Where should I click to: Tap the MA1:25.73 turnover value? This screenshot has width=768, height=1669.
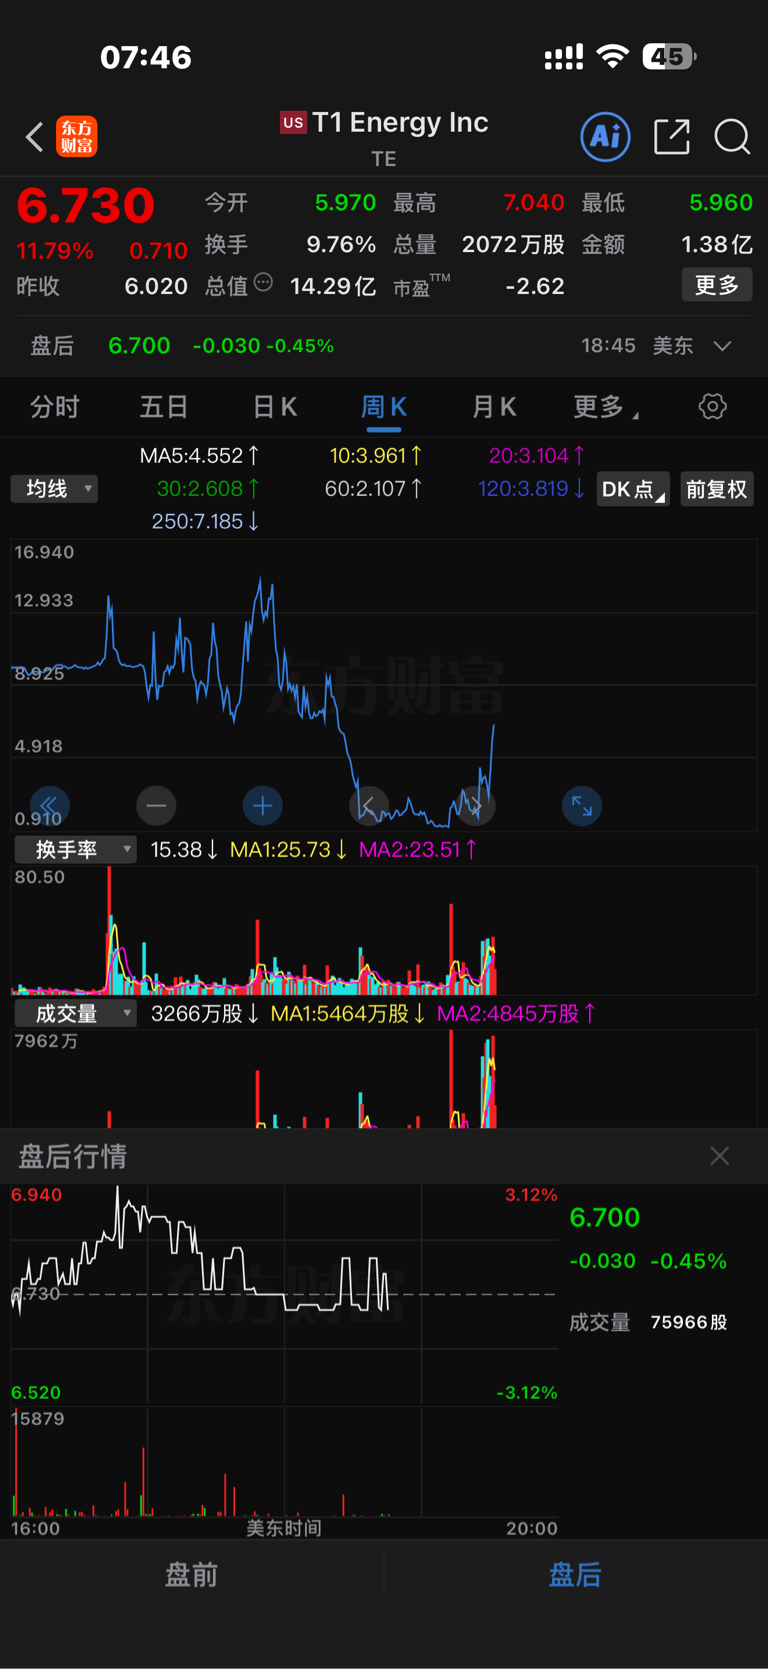[289, 850]
